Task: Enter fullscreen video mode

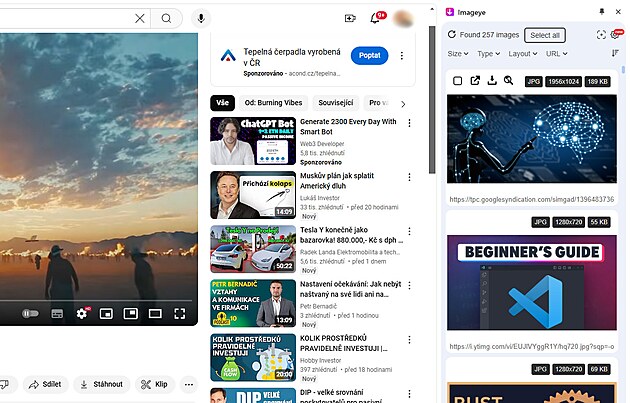Action: [180, 314]
